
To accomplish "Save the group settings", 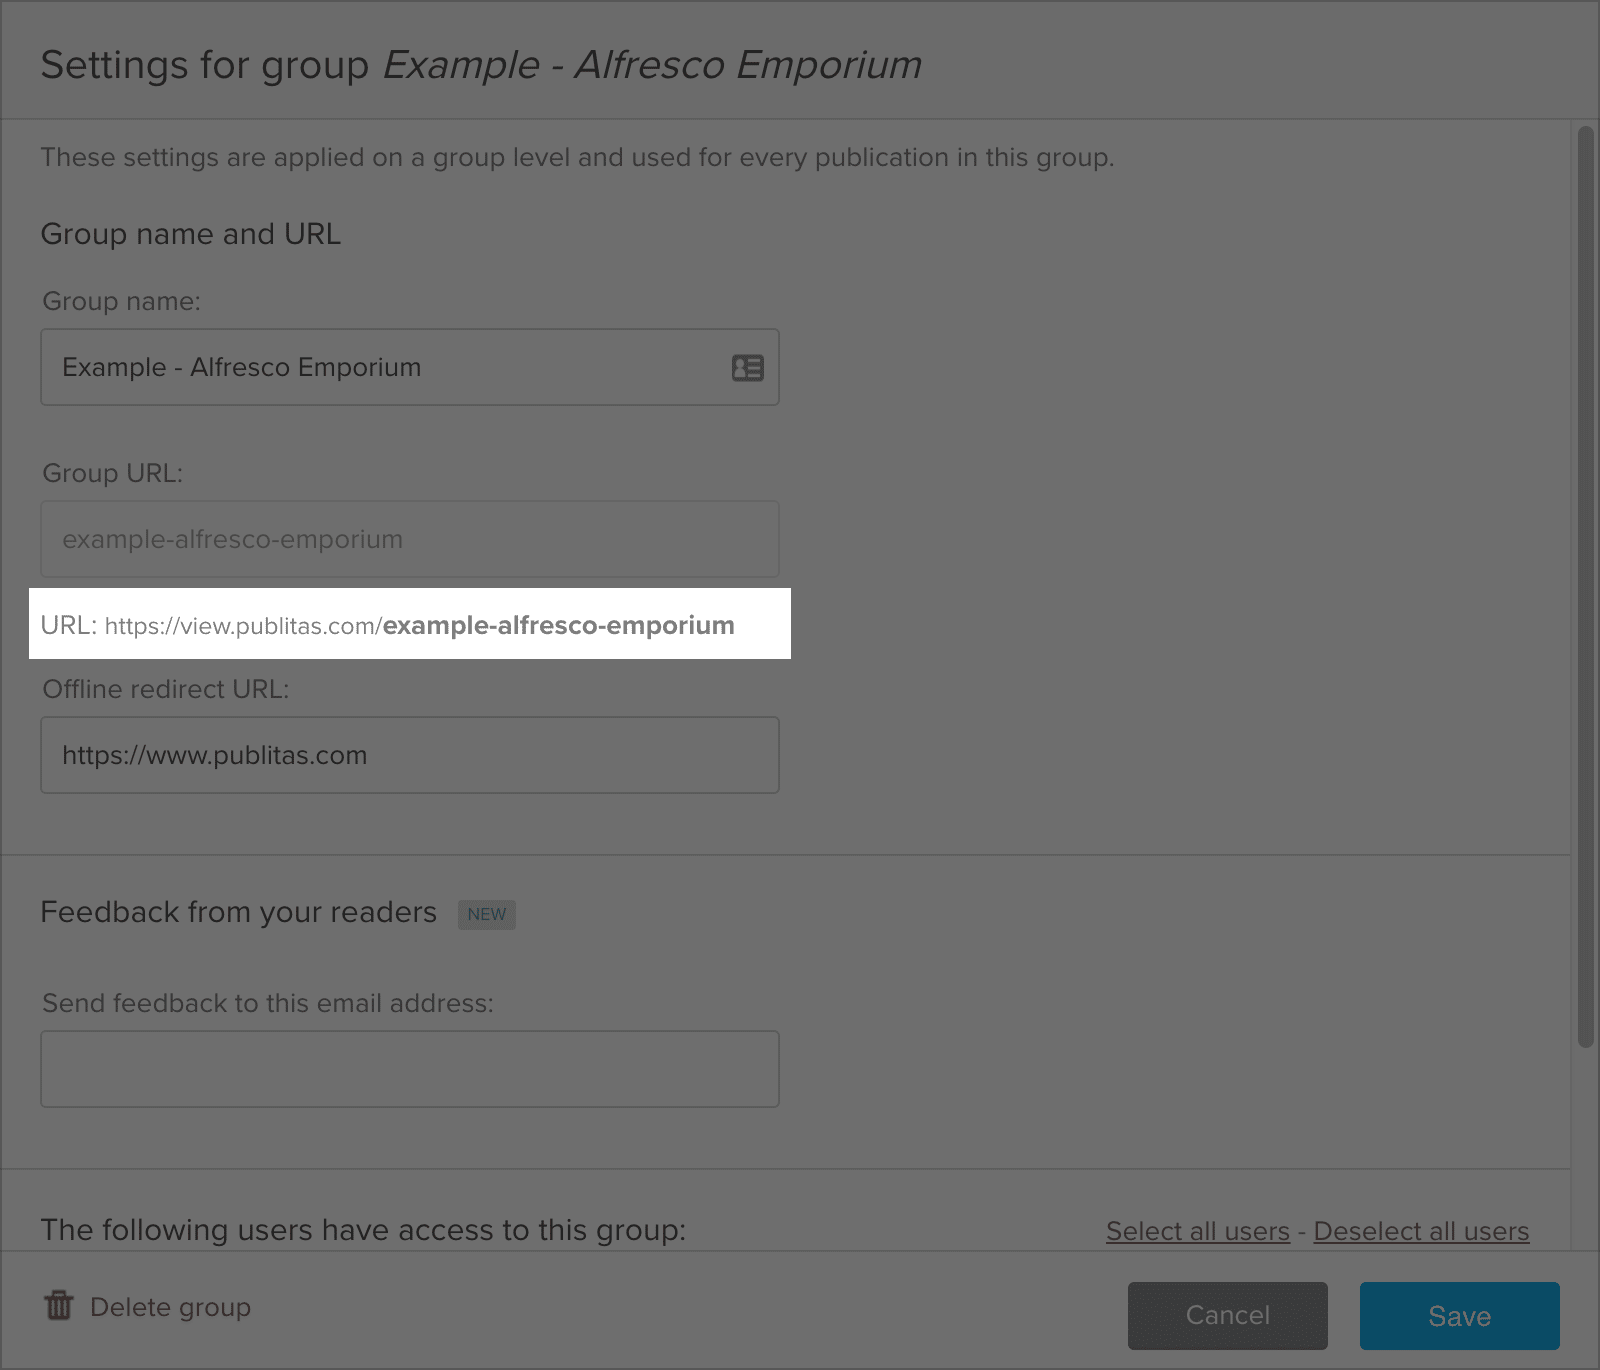I will click(x=1459, y=1315).
